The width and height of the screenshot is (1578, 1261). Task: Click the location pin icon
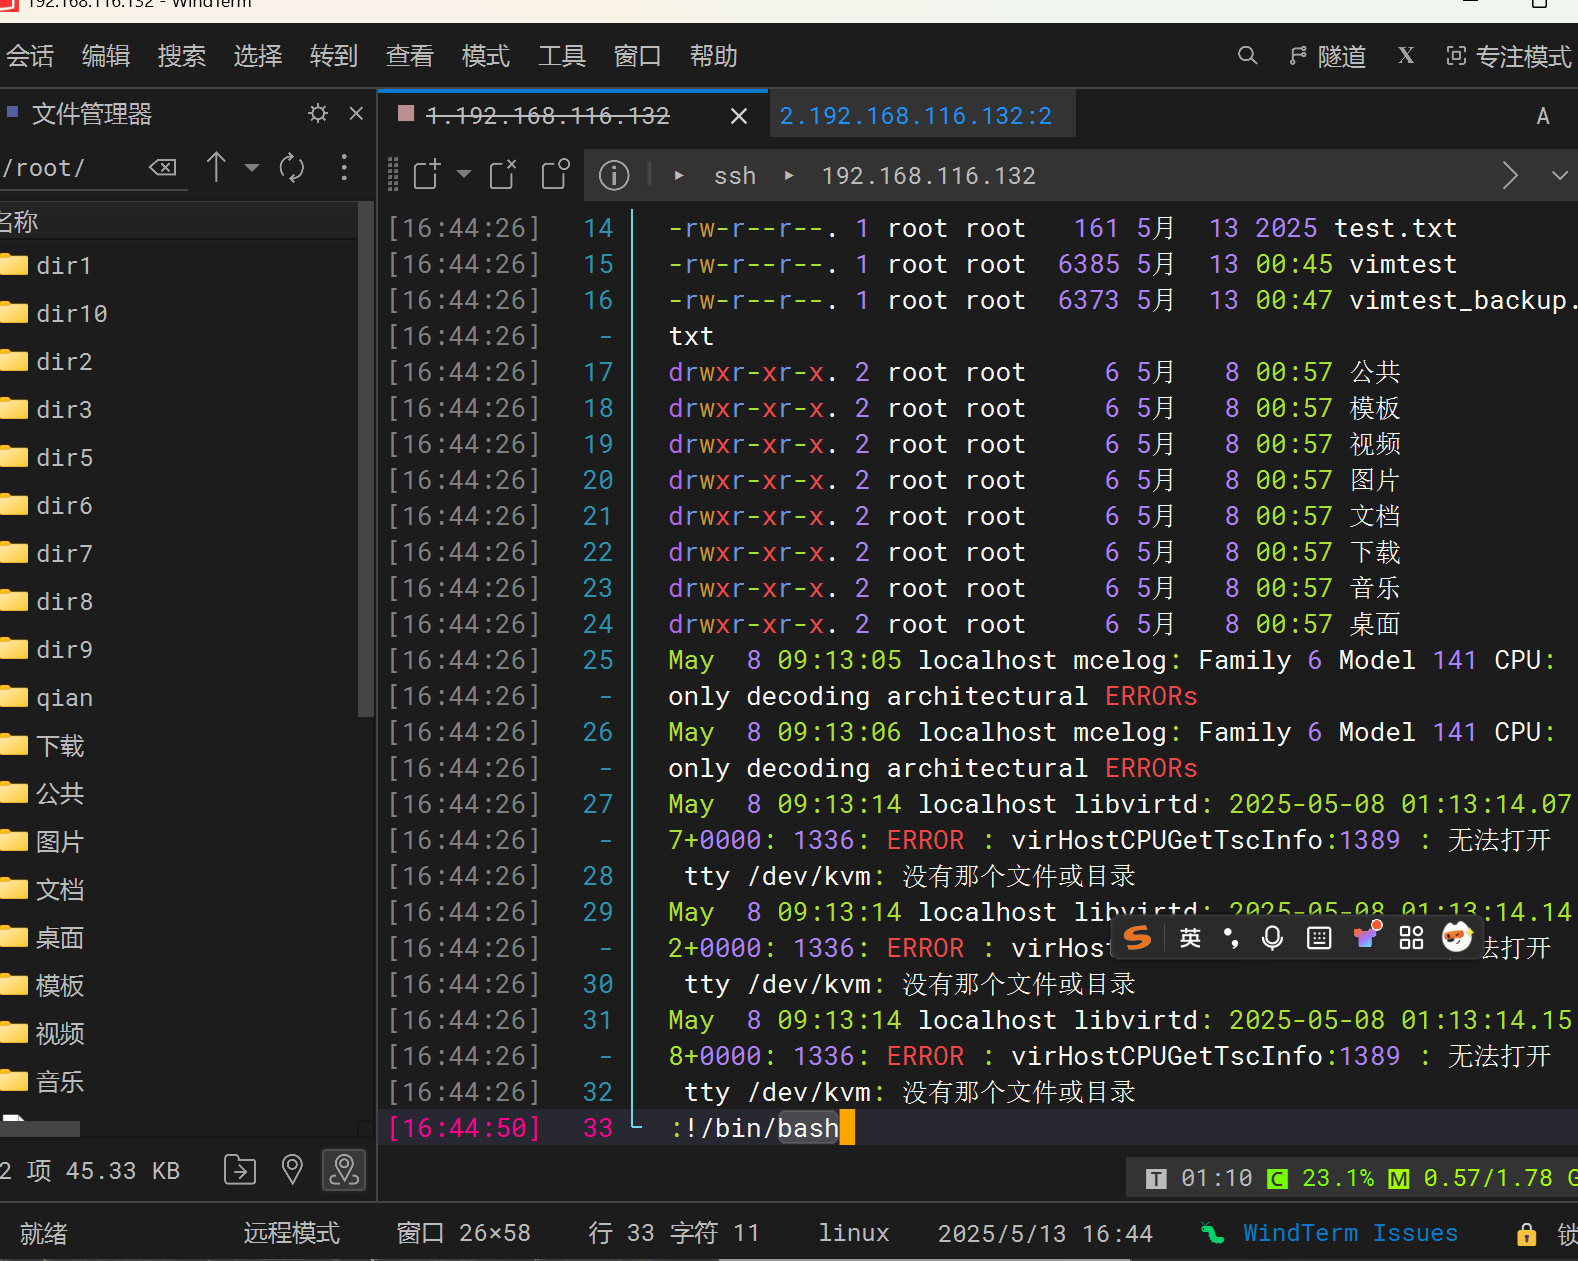pos(292,1169)
